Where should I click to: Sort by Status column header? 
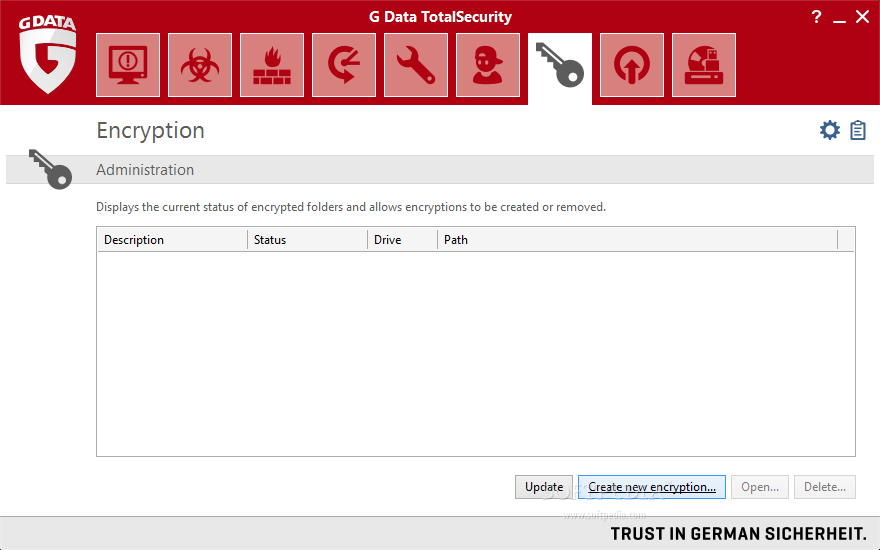pyautogui.click(x=307, y=240)
